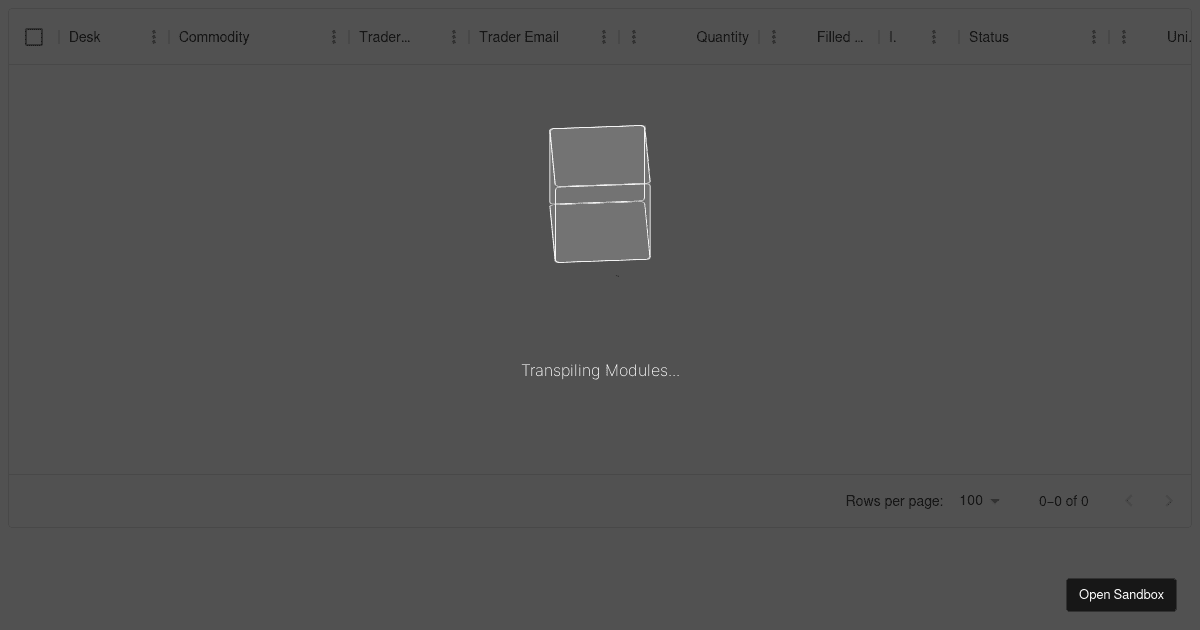
Task: Open the Trader Email column menu
Action: pyautogui.click(x=603, y=37)
